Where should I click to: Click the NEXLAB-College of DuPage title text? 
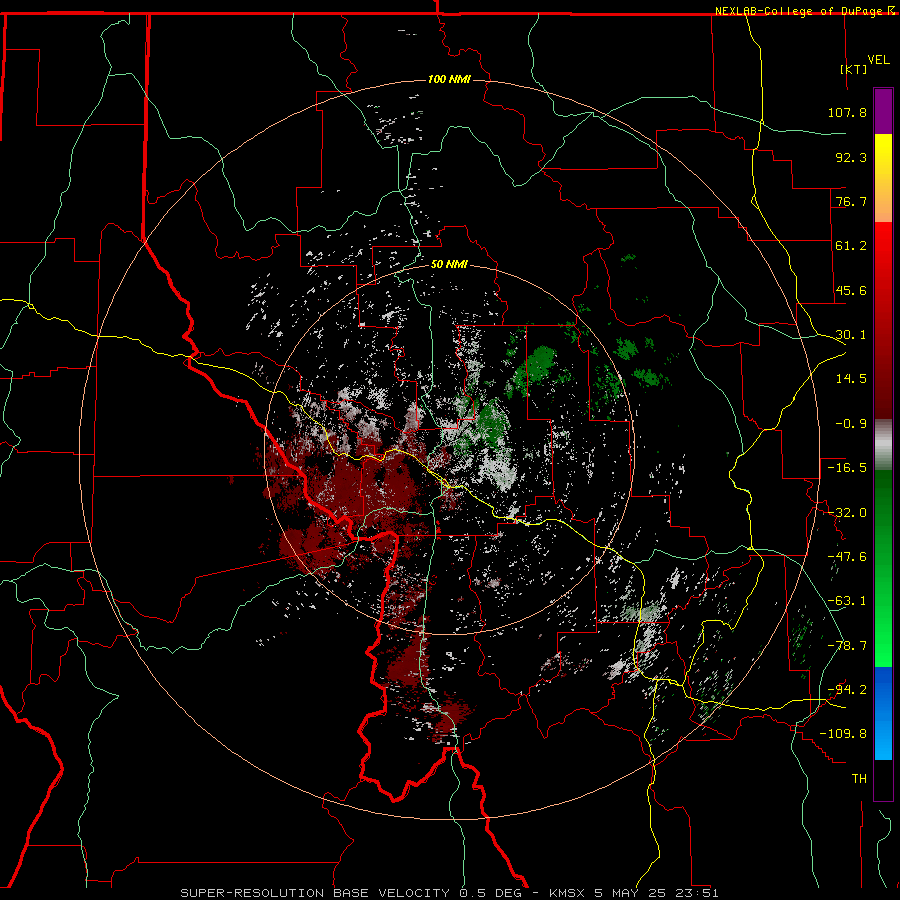798,11
